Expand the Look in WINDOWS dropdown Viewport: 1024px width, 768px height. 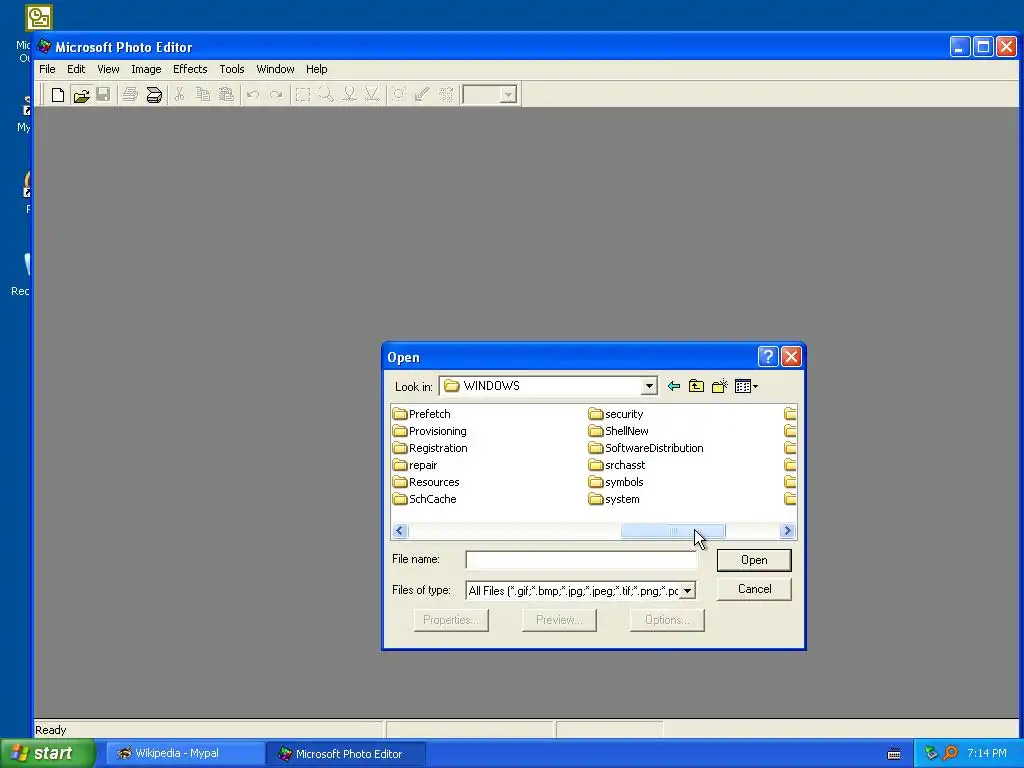pos(648,386)
